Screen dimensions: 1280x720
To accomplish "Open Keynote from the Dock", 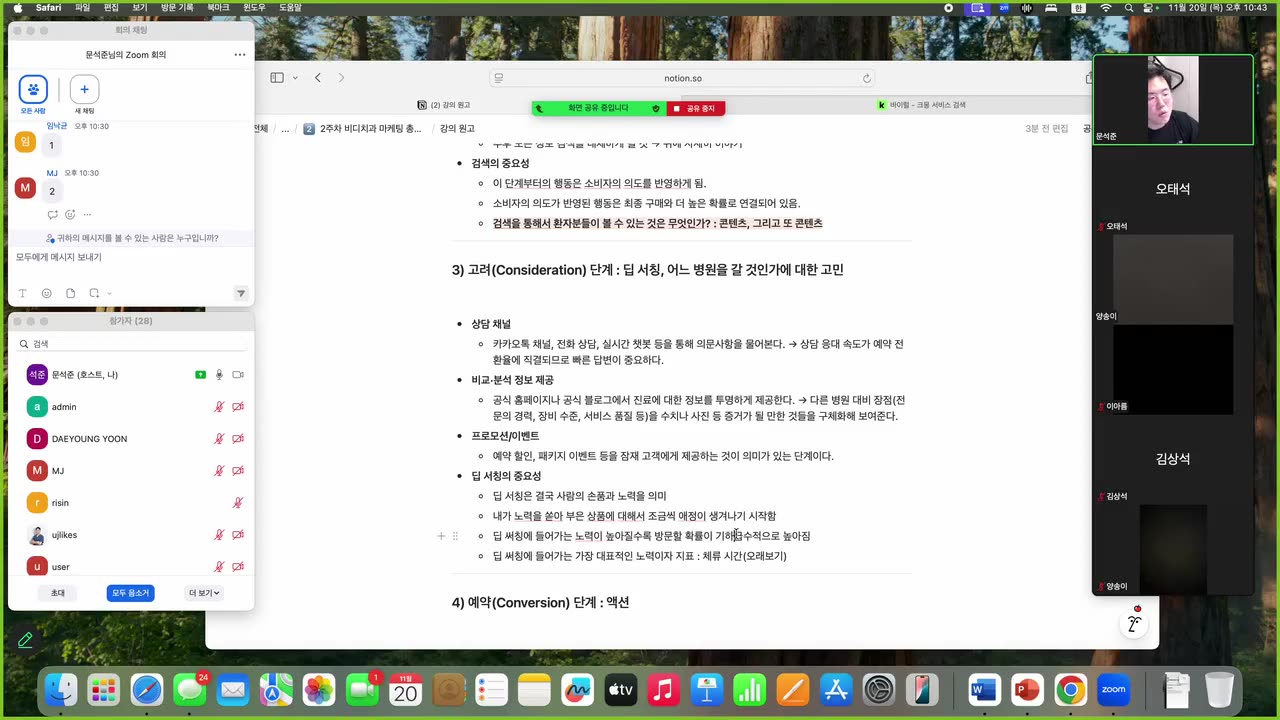I will [707, 690].
